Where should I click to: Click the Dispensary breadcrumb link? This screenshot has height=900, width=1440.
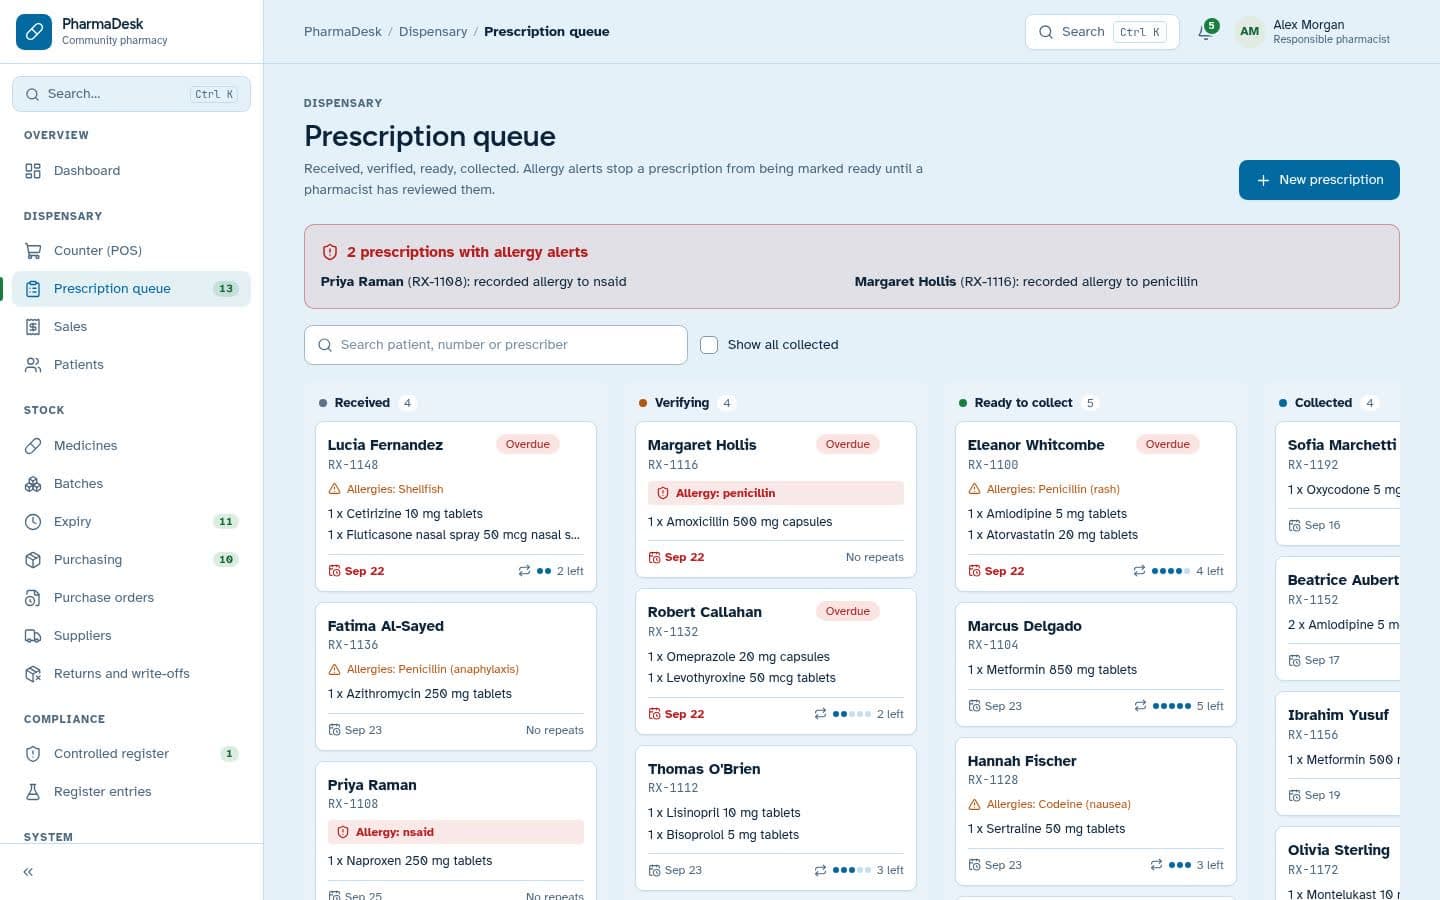click(x=433, y=32)
